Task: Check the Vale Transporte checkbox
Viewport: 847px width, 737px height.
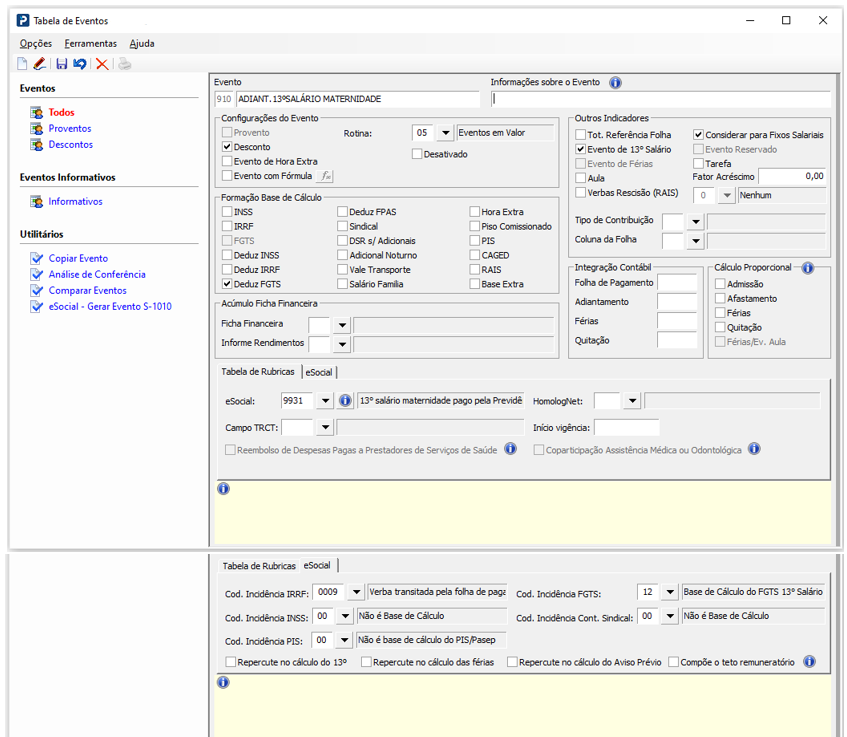Action: point(342,269)
